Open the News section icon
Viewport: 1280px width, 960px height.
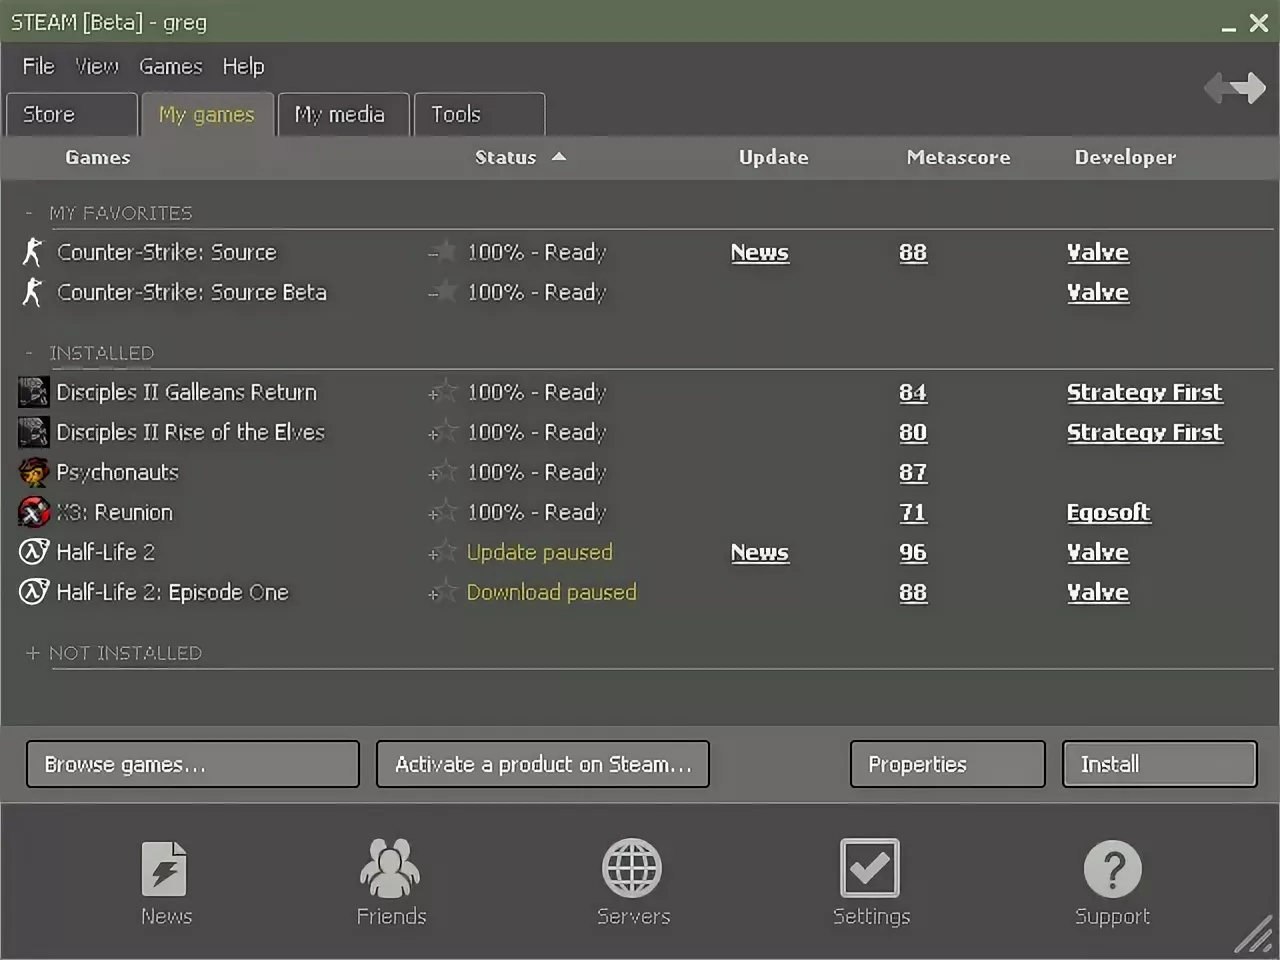tap(165, 868)
